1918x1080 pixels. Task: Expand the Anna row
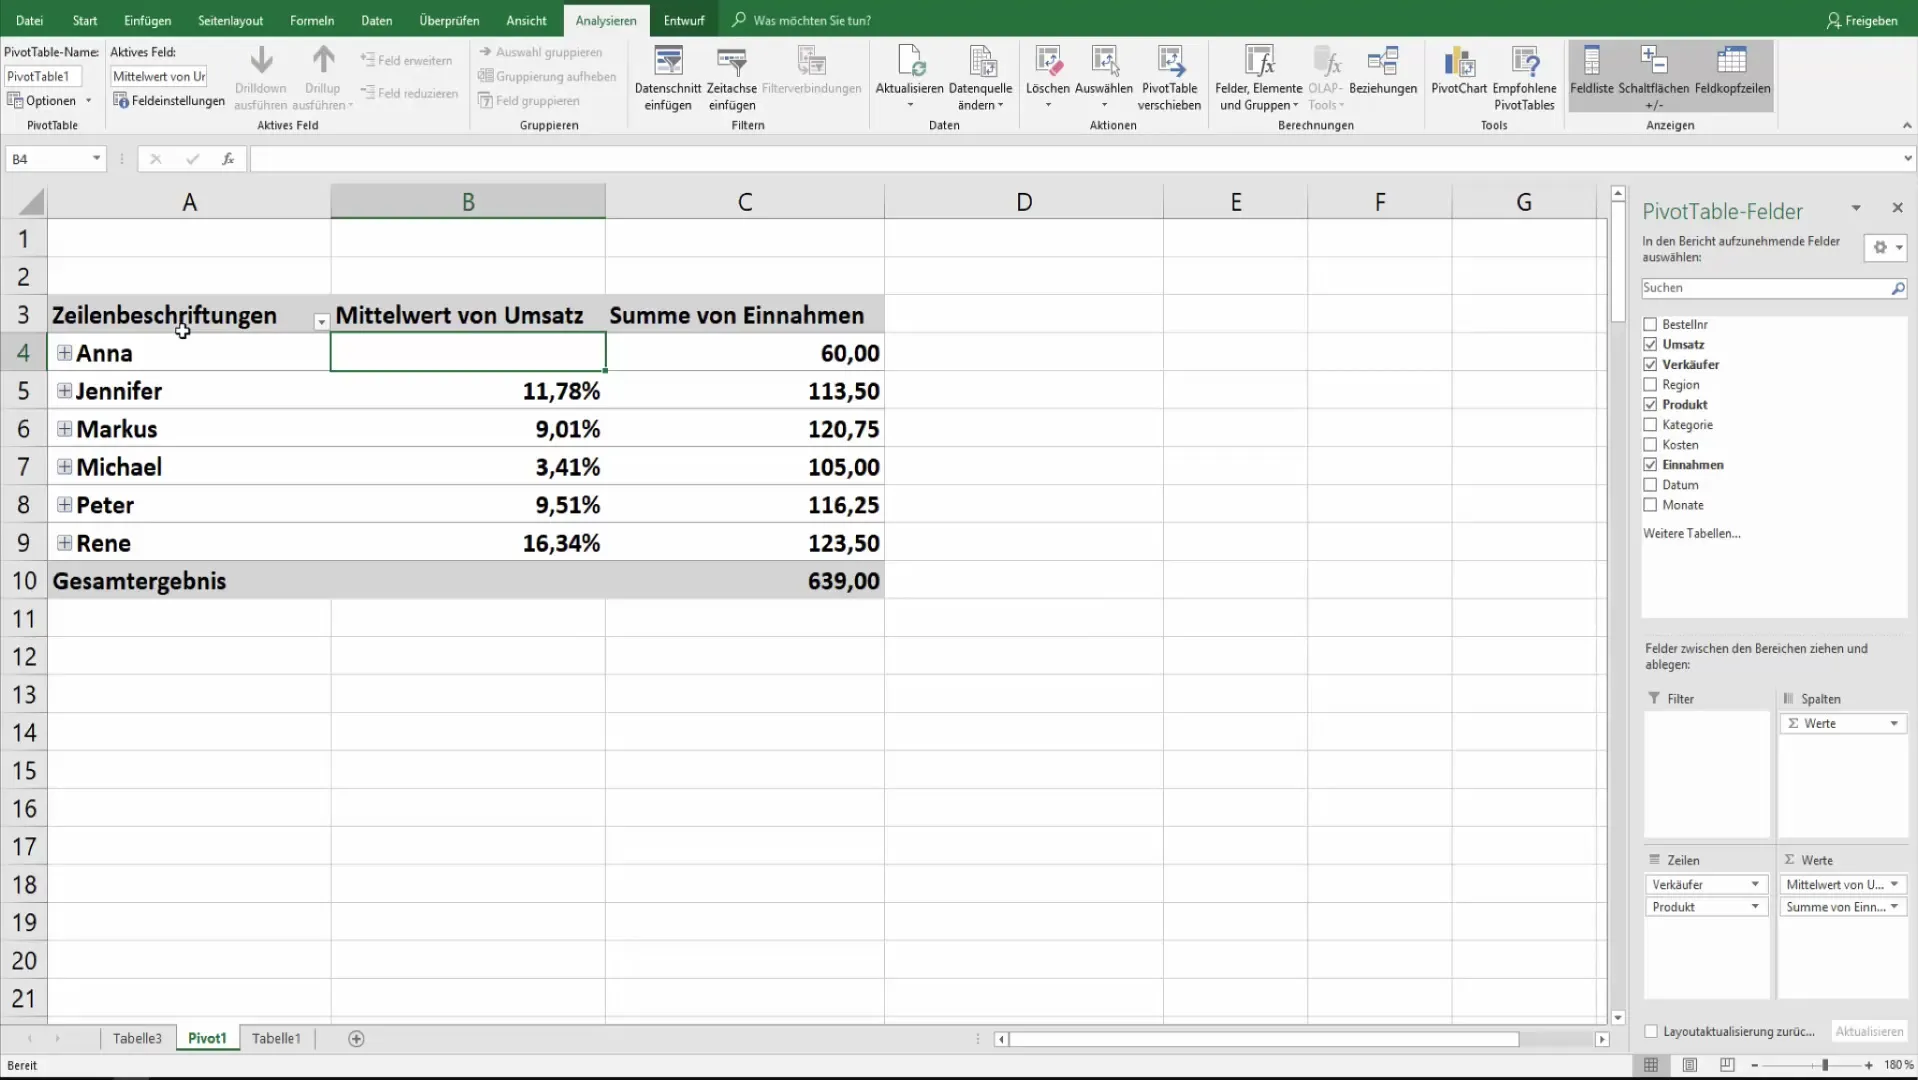[x=64, y=353]
